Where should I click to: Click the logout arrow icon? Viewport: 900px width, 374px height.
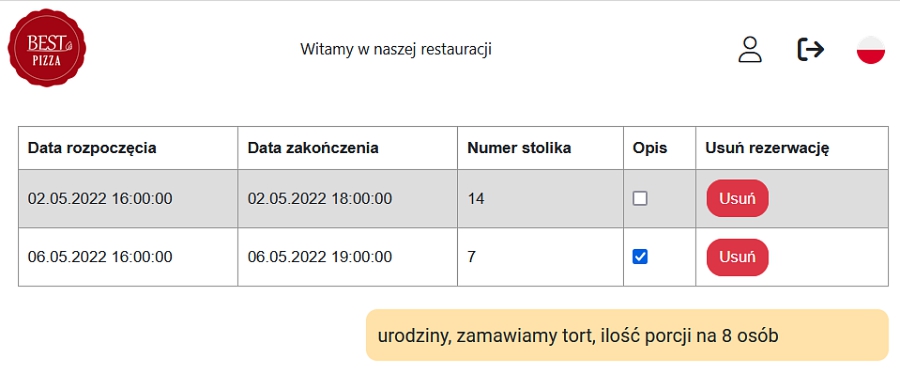pos(811,49)
